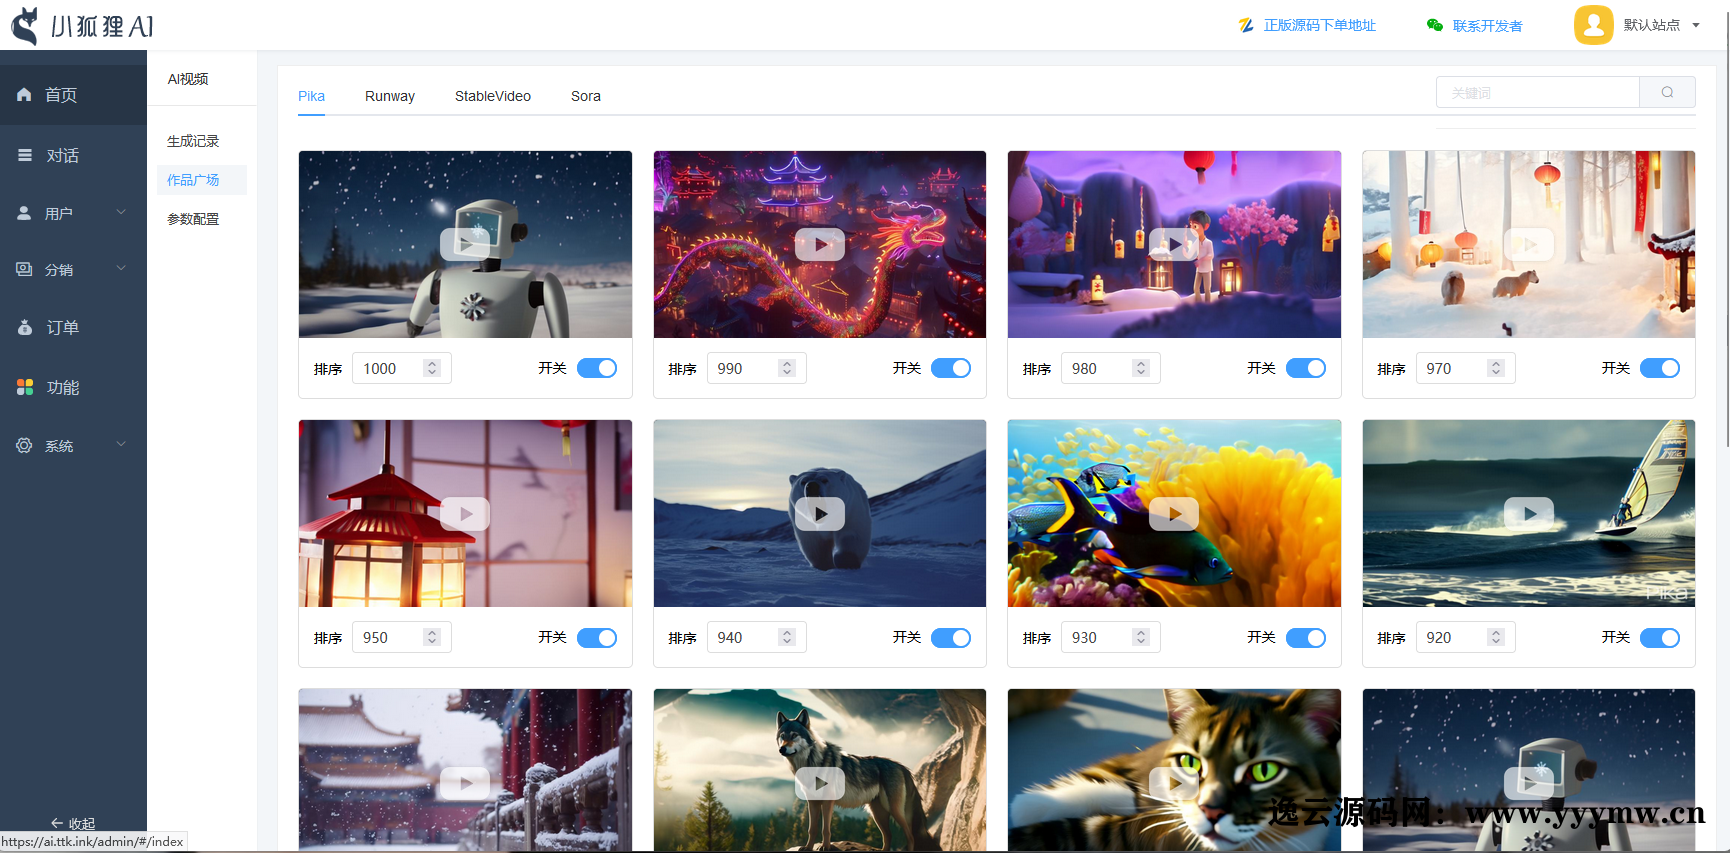Play the polar bear video ranked 940
Viewport: 1730px width, 853px height.
[x=820, y=513]
